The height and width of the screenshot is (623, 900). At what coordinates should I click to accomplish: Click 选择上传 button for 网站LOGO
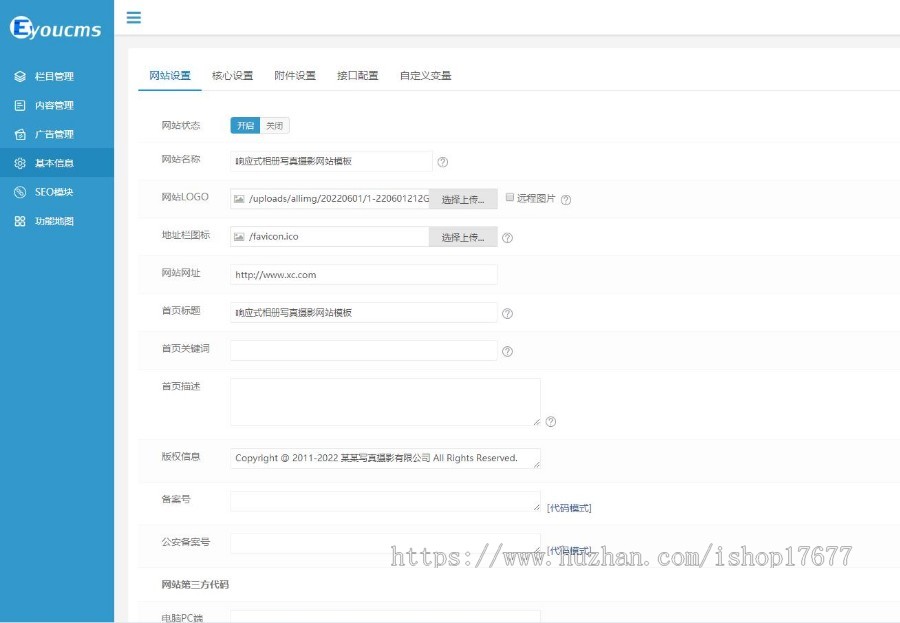[x=463, y=199]
